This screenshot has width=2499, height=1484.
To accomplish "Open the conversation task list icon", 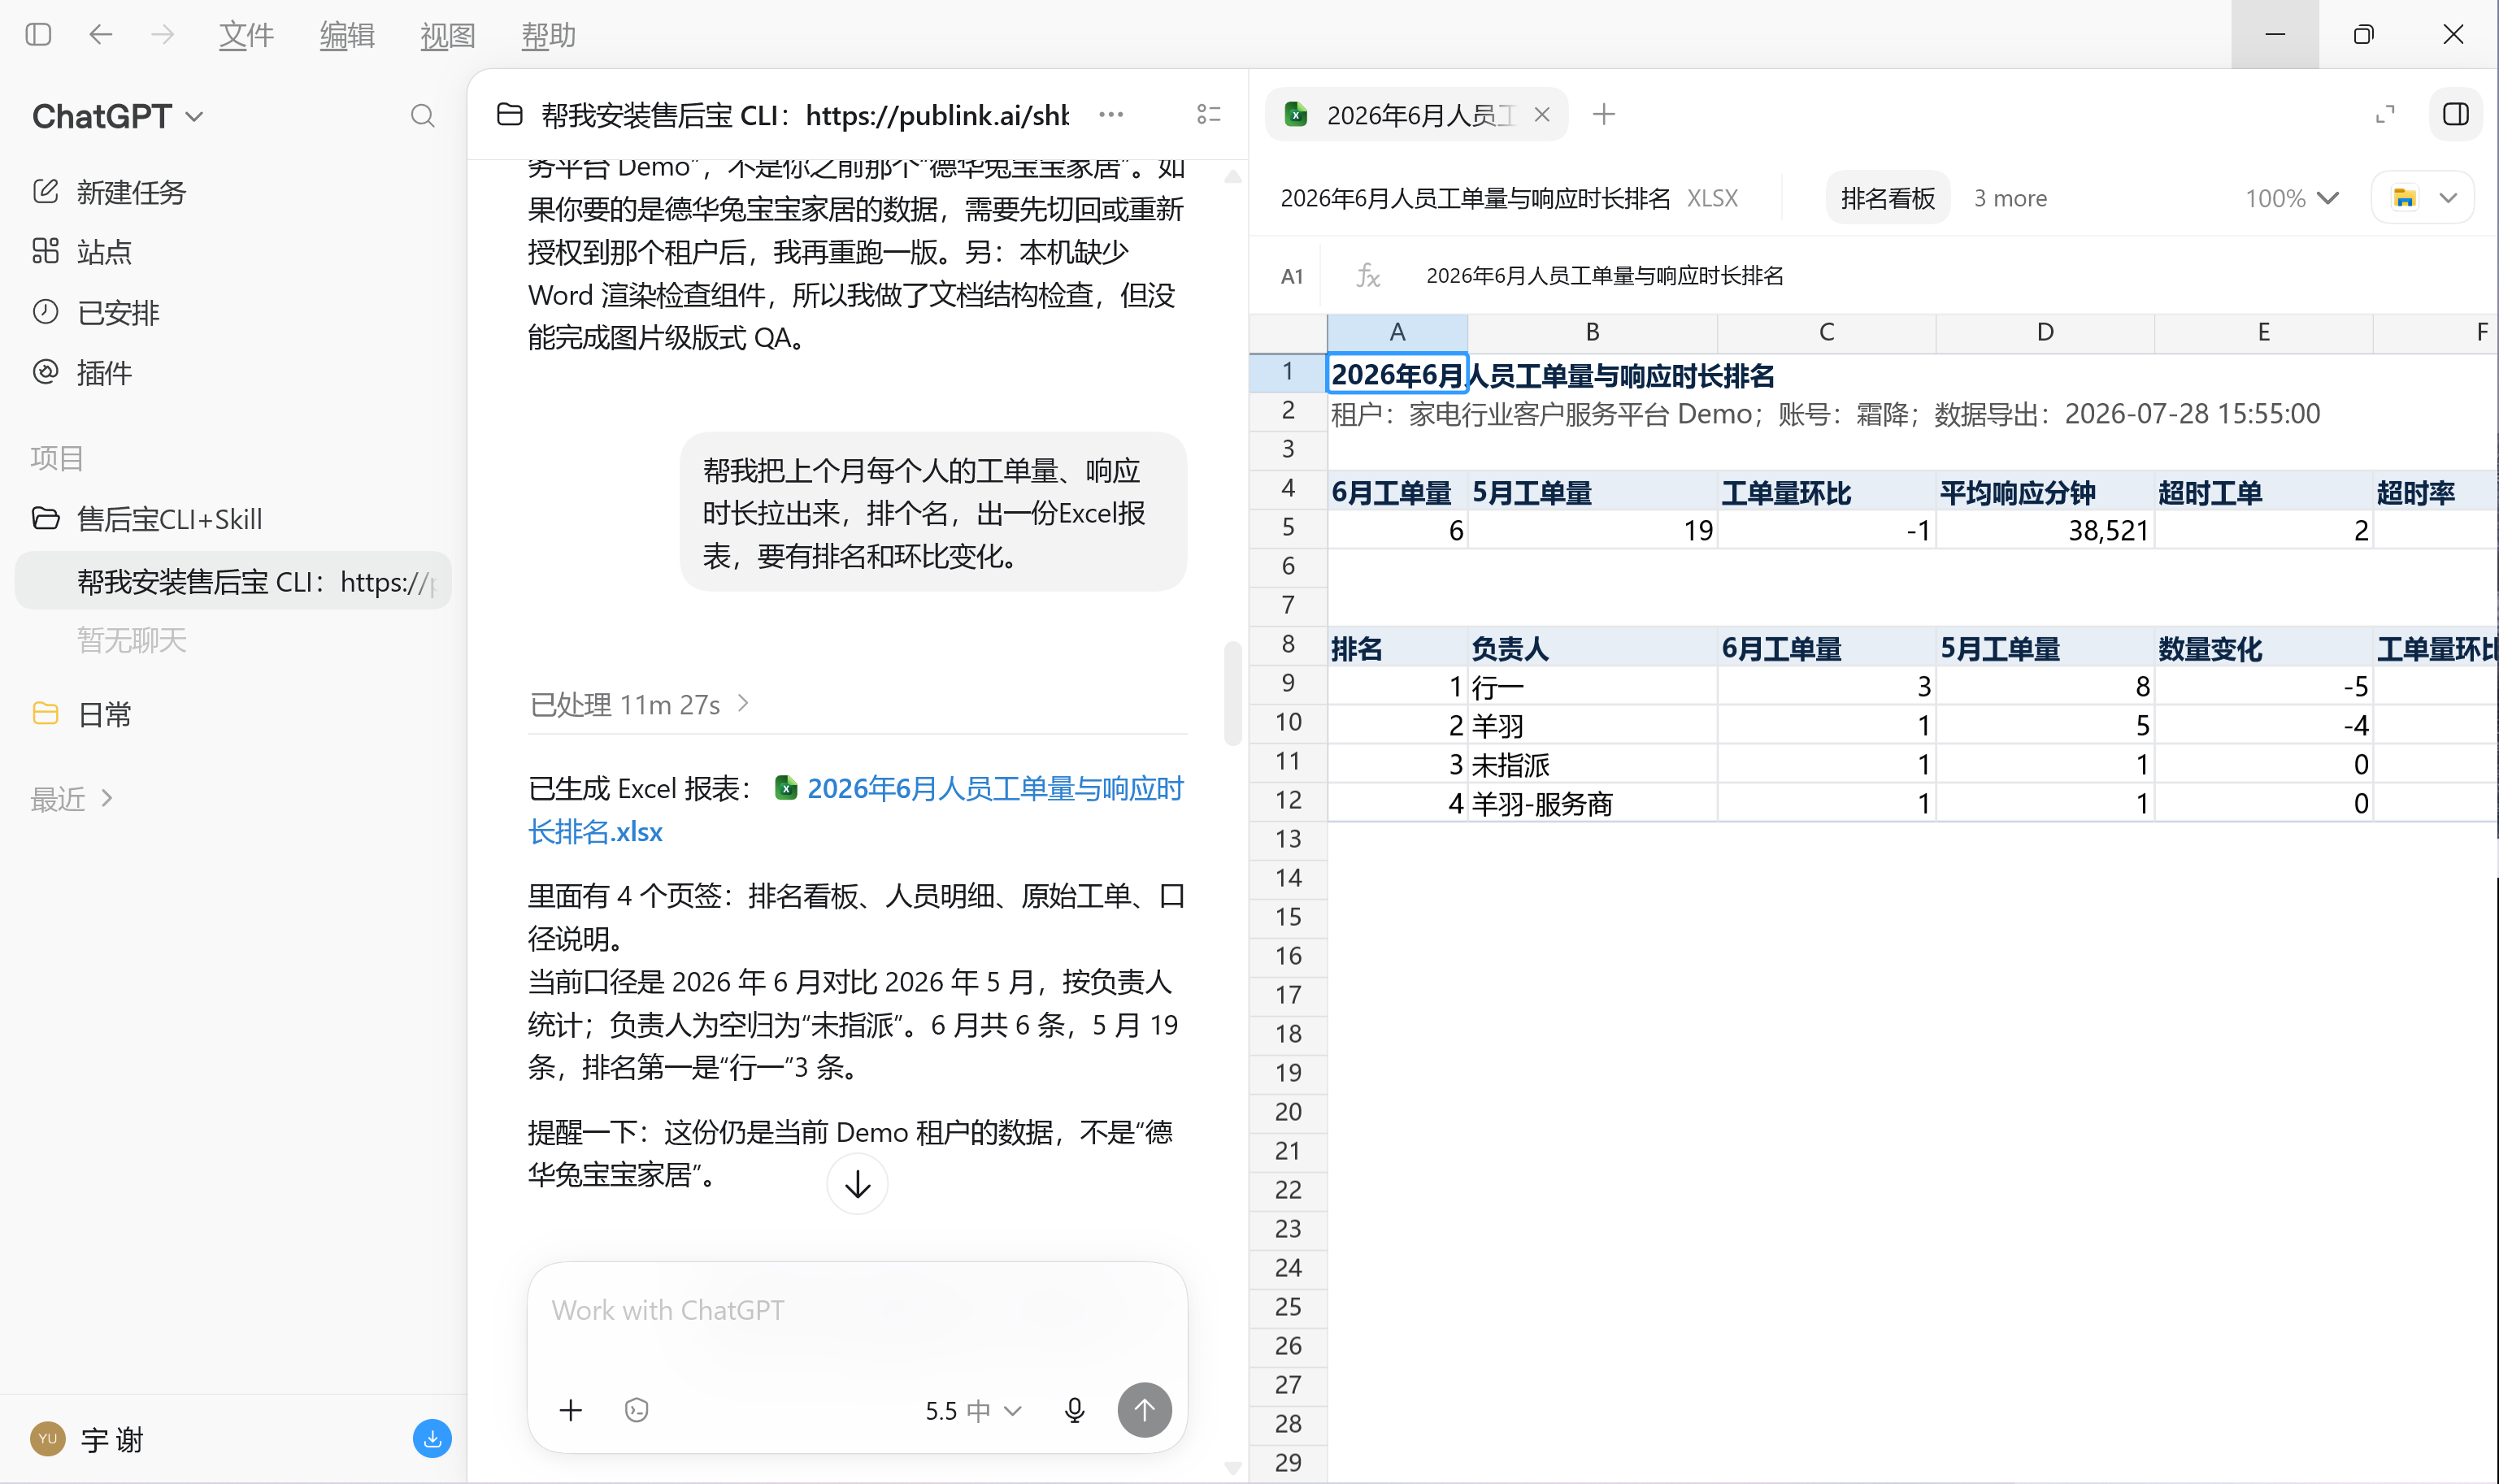I will point(1209,115).
